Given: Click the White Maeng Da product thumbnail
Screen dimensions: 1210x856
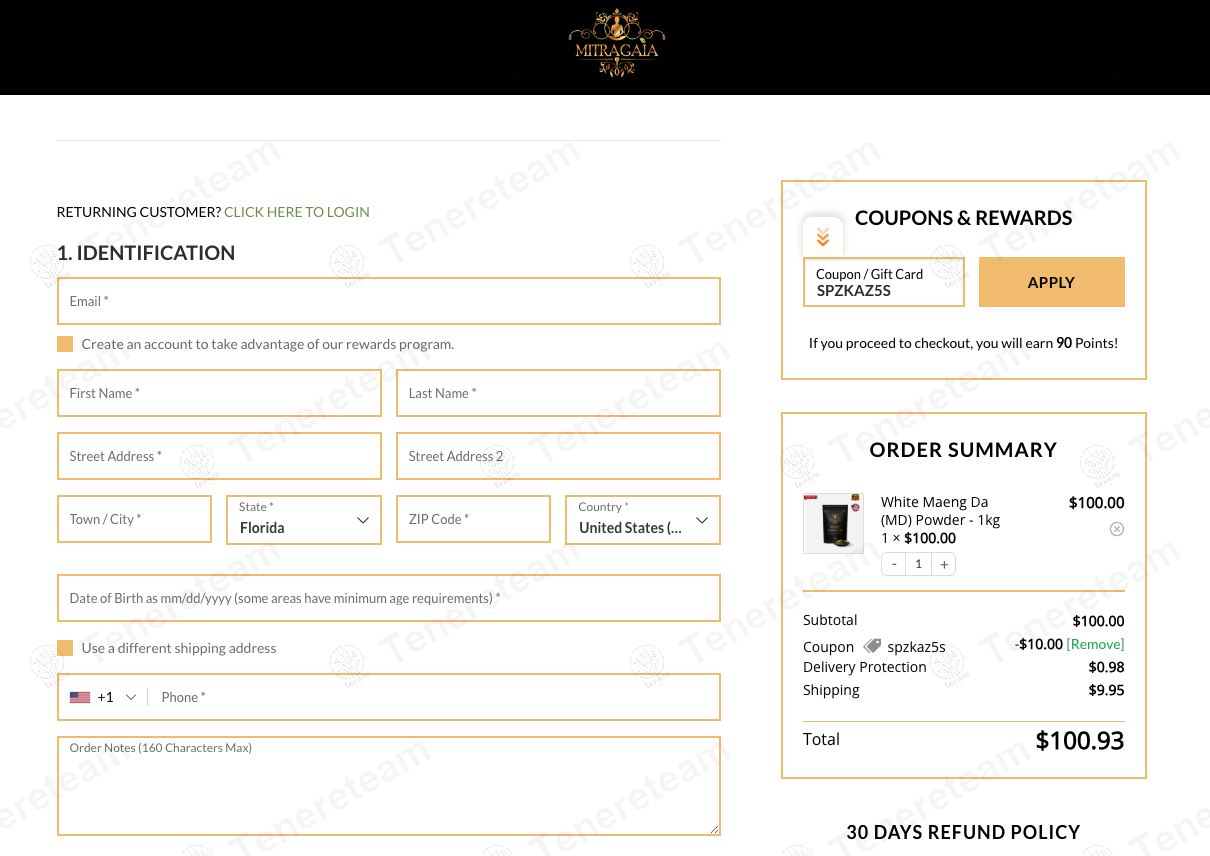Looking at the screenshot, I should pos(833,522).
